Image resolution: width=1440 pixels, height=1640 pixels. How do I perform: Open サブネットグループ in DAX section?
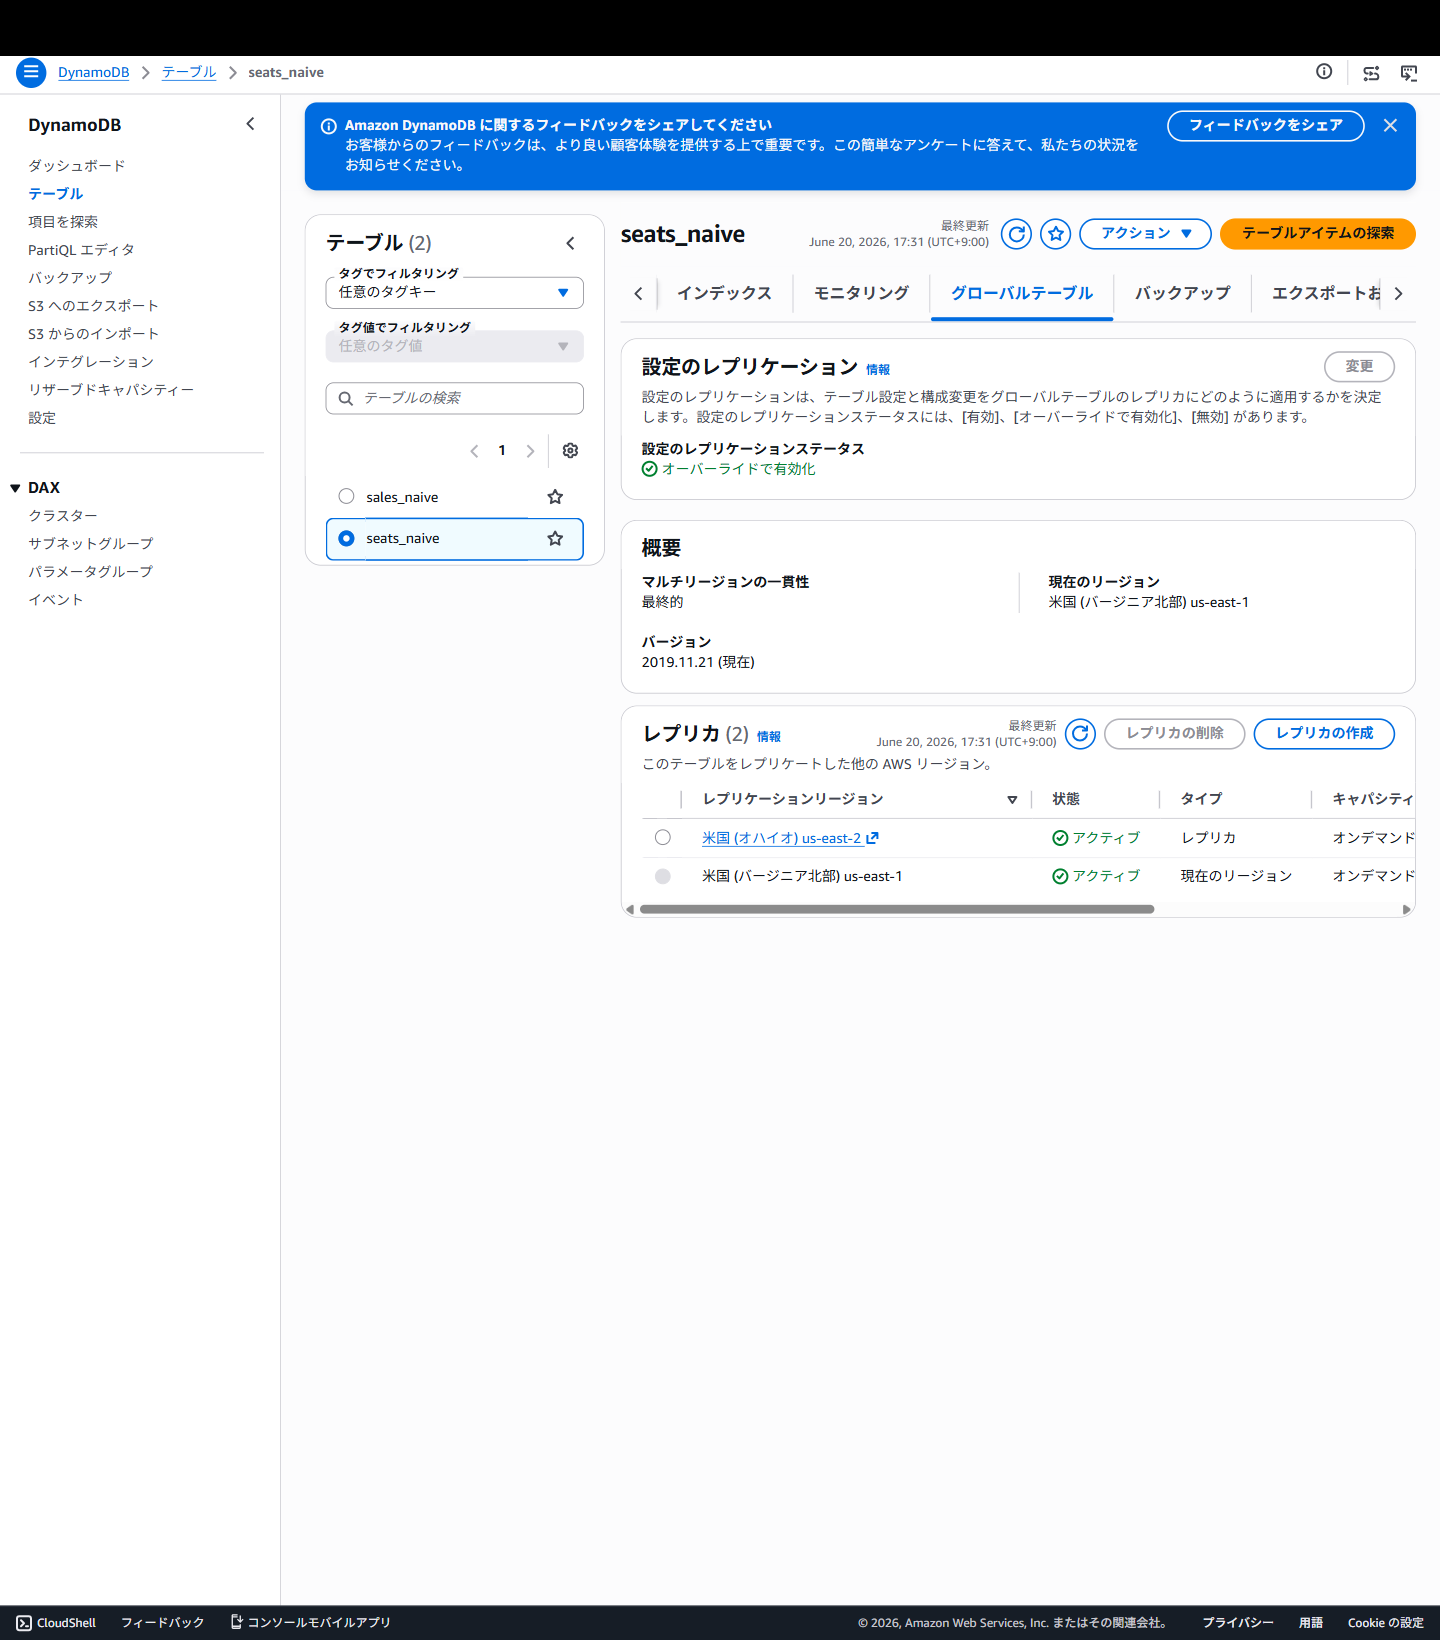click(x=91, y=544)
